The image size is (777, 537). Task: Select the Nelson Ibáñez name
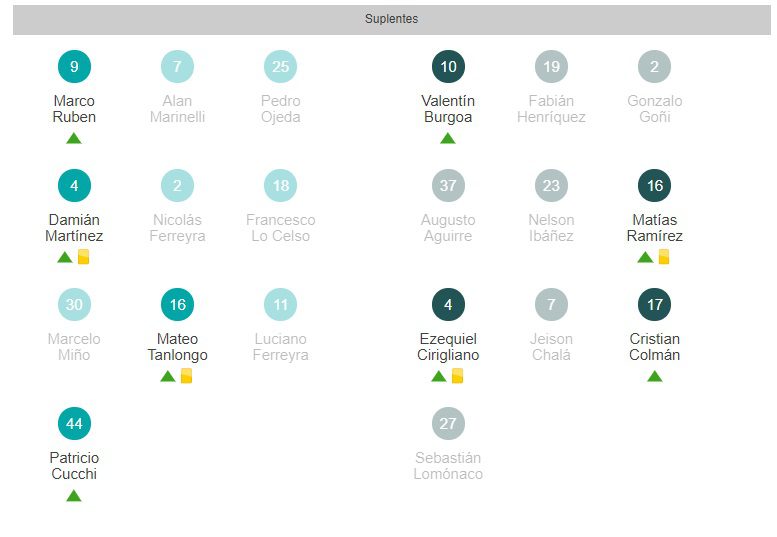point(551,228)
